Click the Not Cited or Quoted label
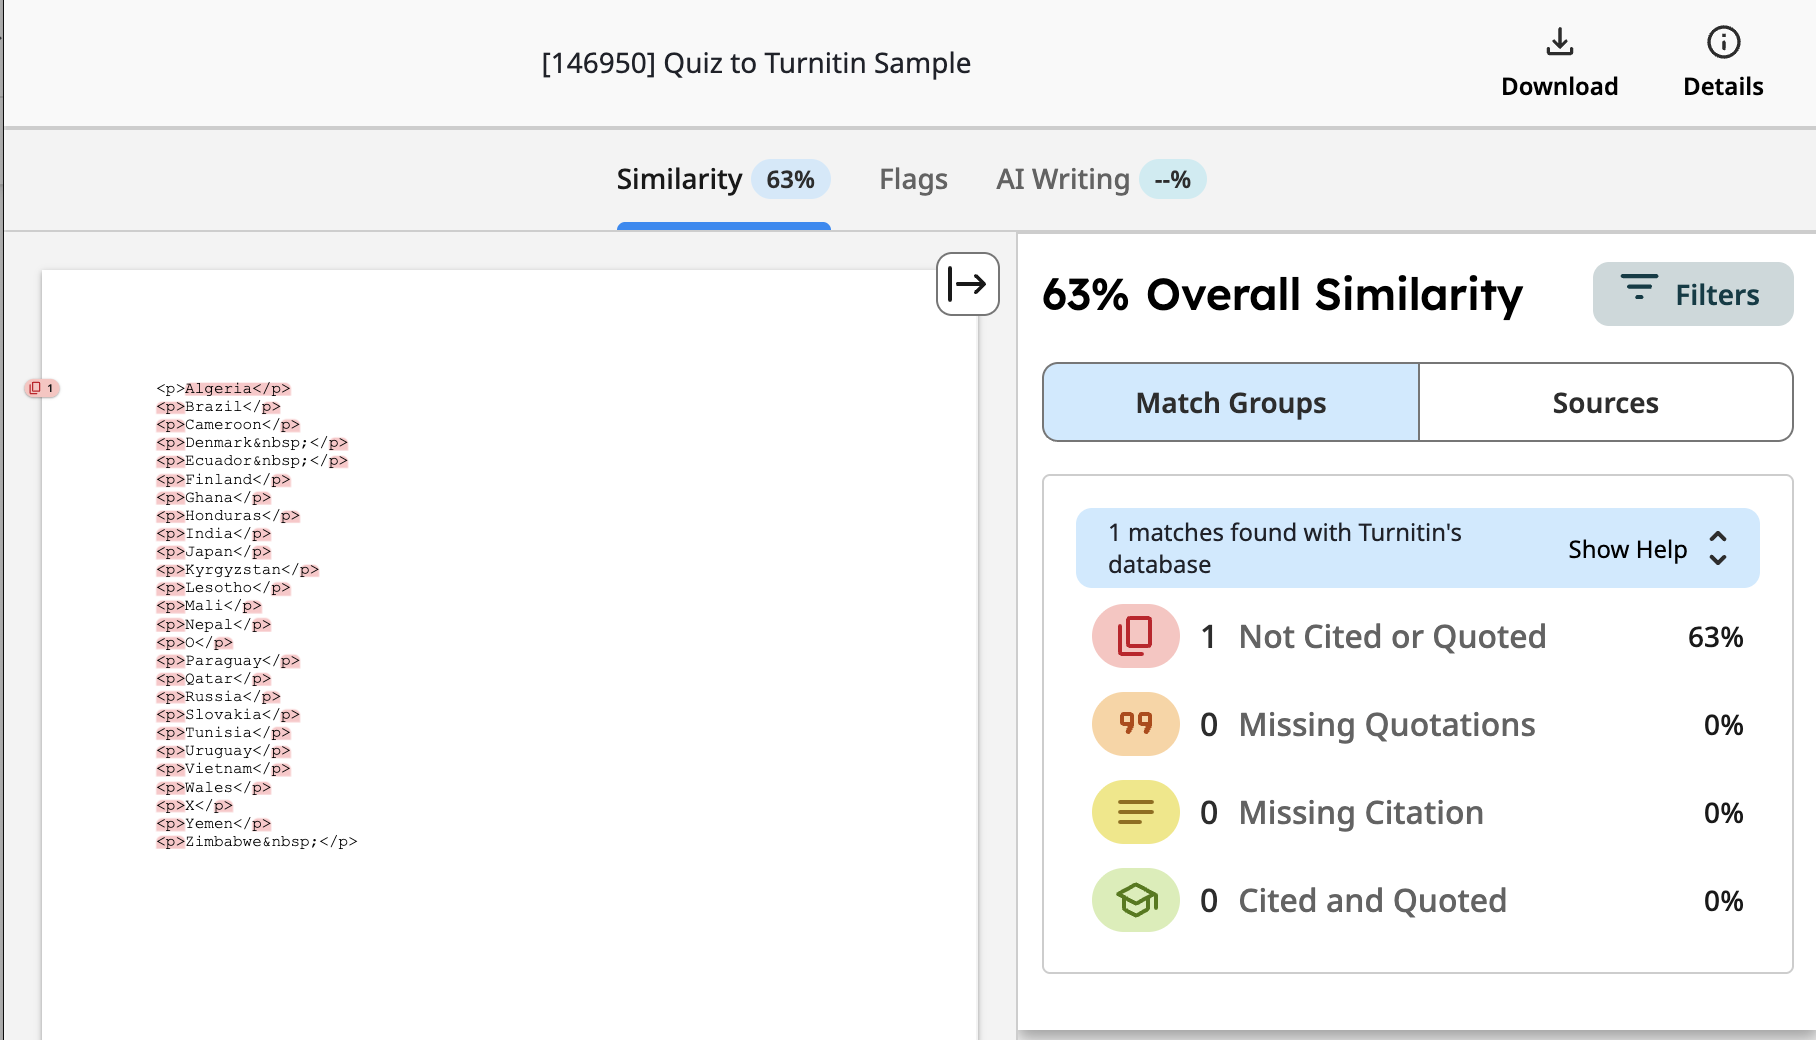Image resolution: width=1816 pixels, height=1040 pixels. pyautogui.click(x=1392, y=637)
